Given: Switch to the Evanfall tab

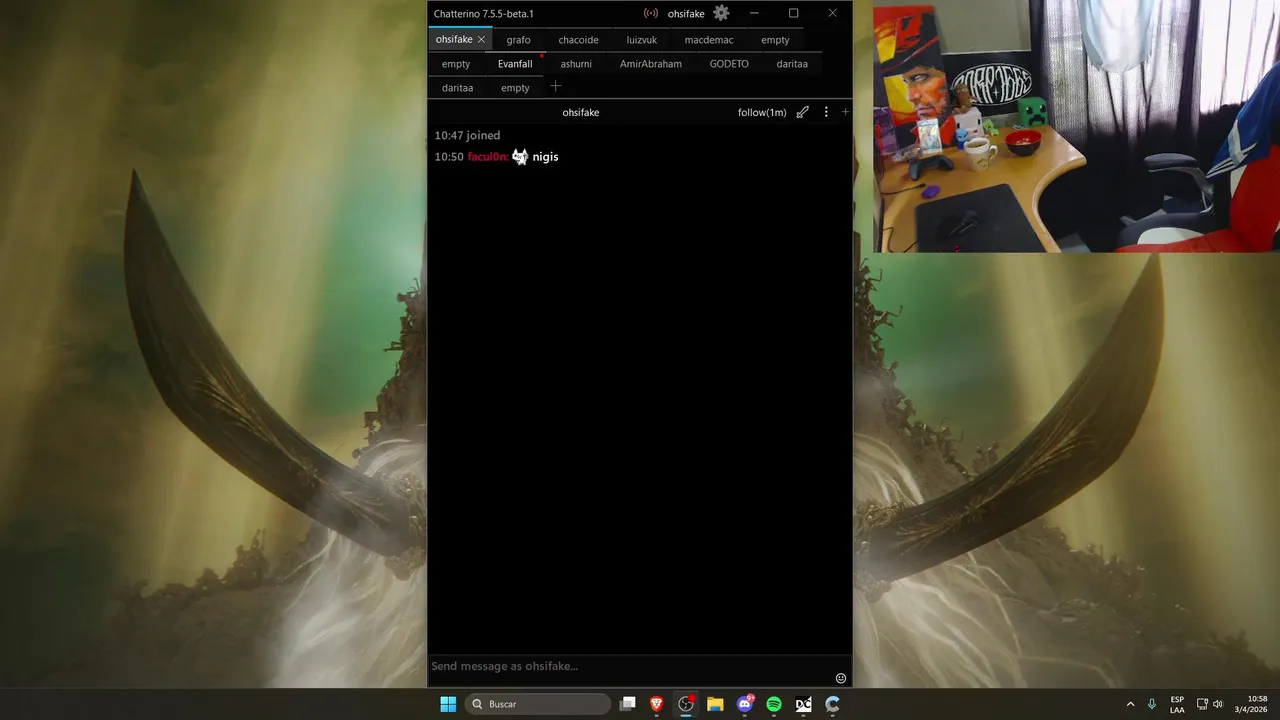Looking at the screenshot, I should [515, 64].
